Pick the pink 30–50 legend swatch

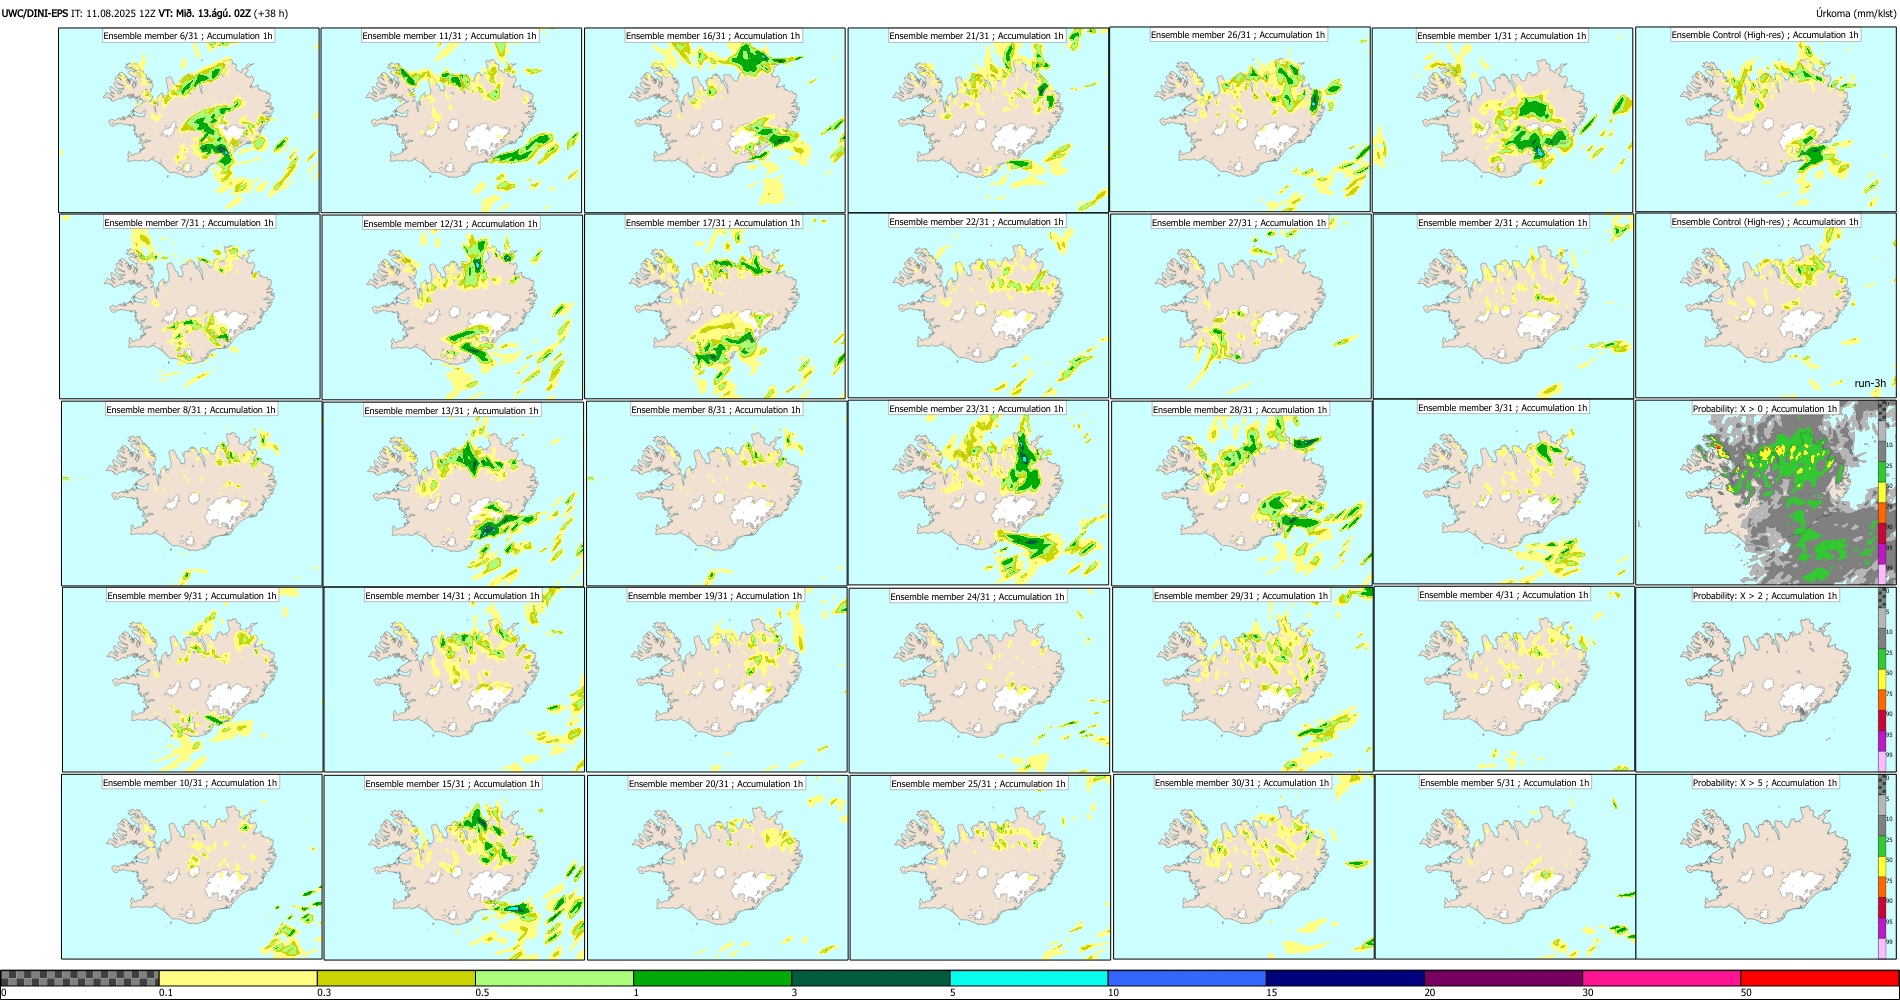tap(1661, 978)
